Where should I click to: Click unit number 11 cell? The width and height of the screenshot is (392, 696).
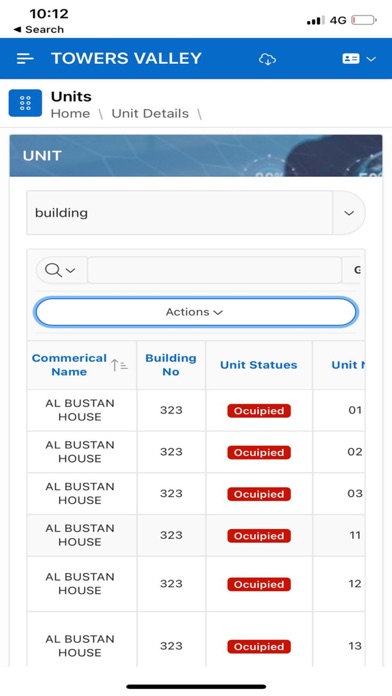pyautogui.click(x=355, y=535)
